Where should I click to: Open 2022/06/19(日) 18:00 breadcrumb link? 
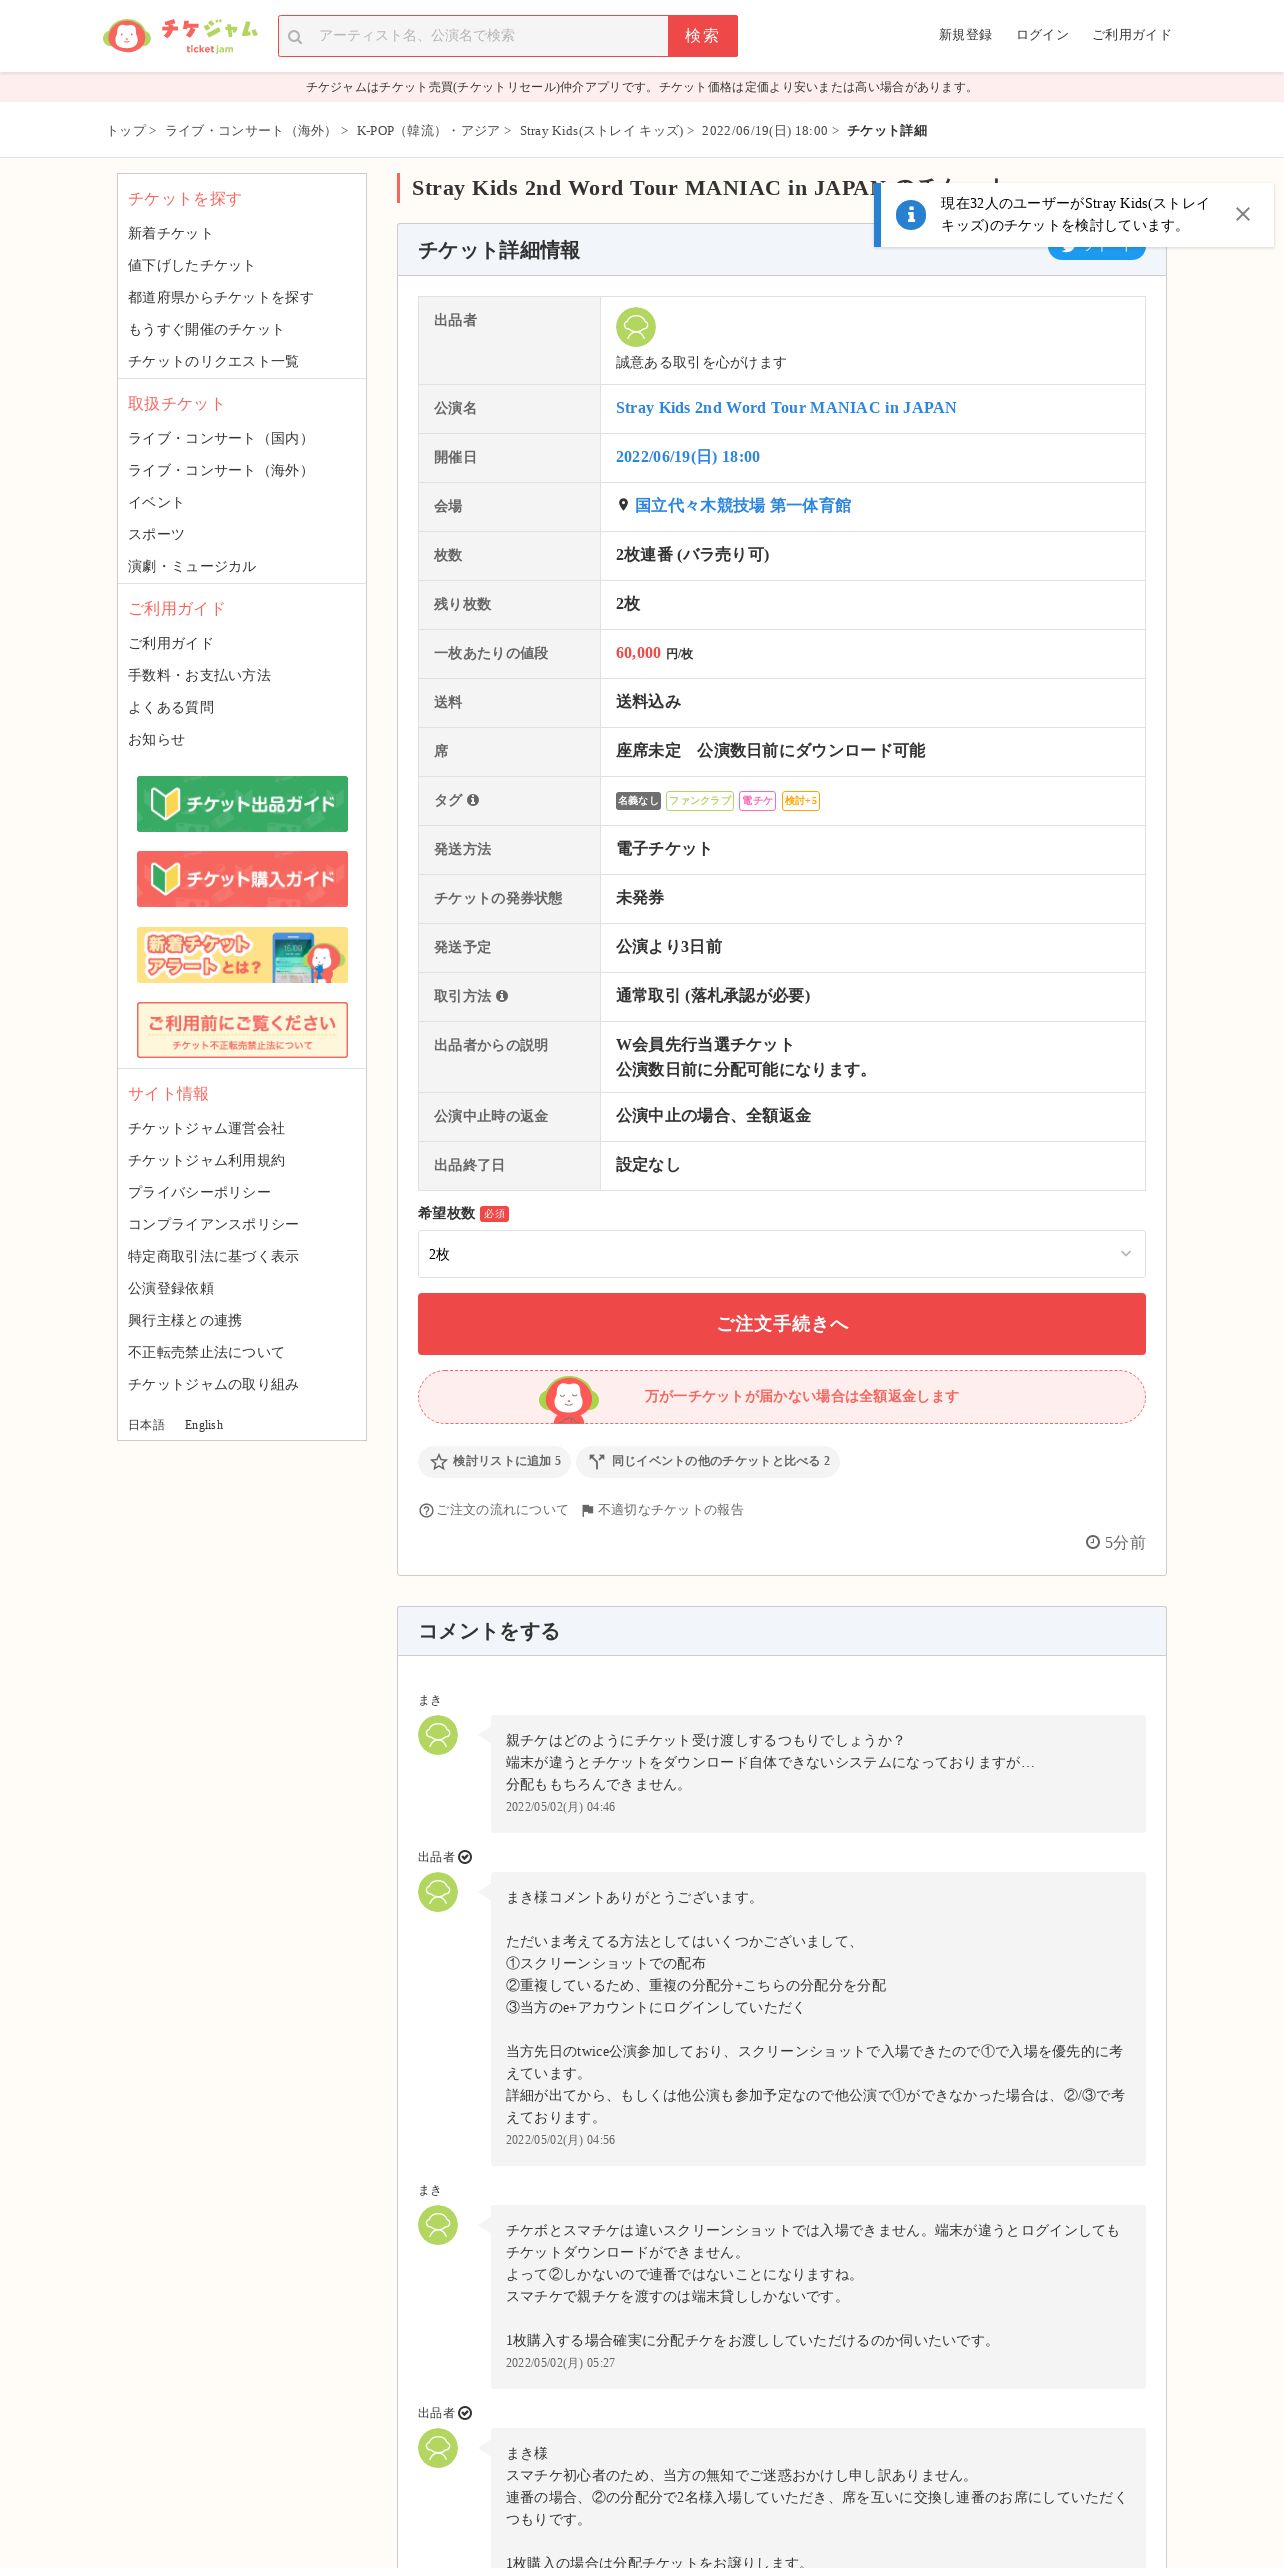pyautogui.click(x=764, y=131)
